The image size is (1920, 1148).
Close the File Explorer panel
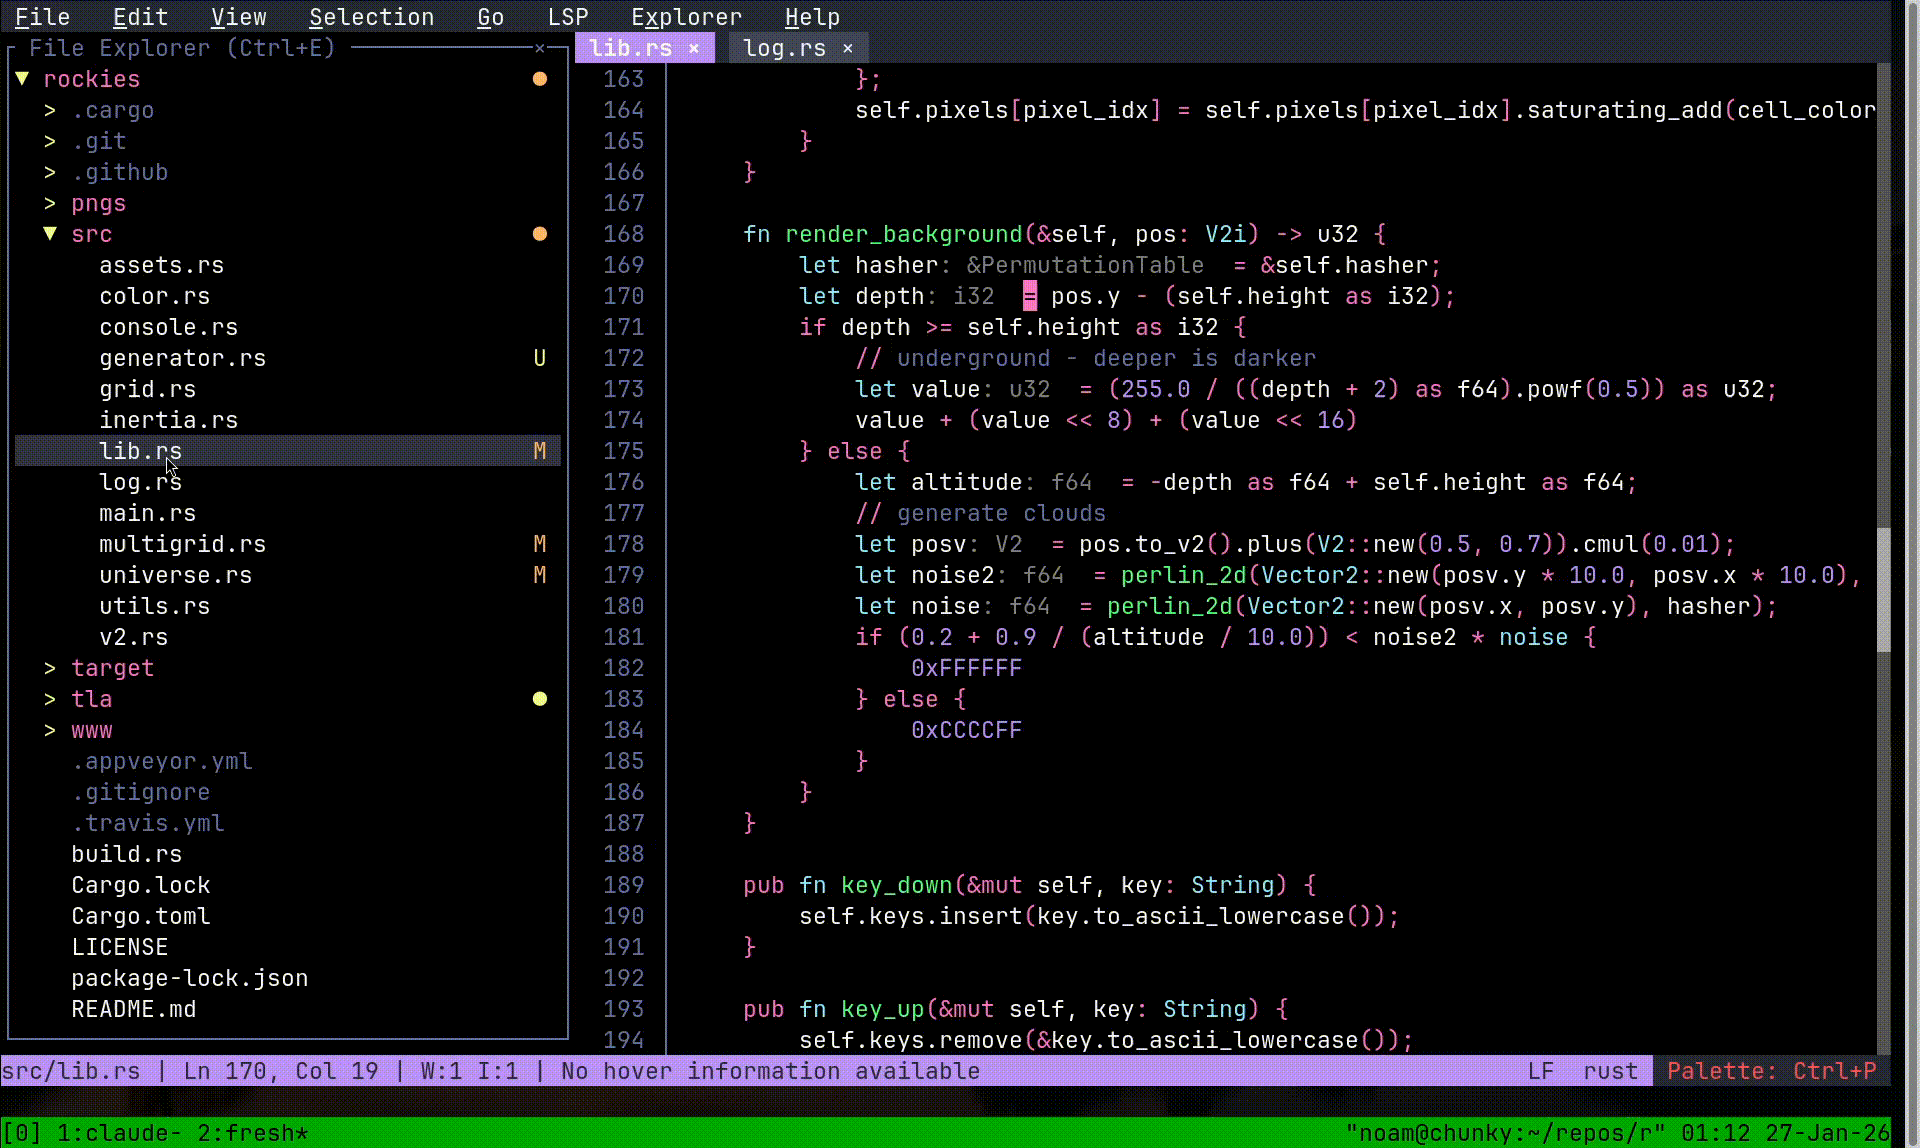click(x=540, y=48)
